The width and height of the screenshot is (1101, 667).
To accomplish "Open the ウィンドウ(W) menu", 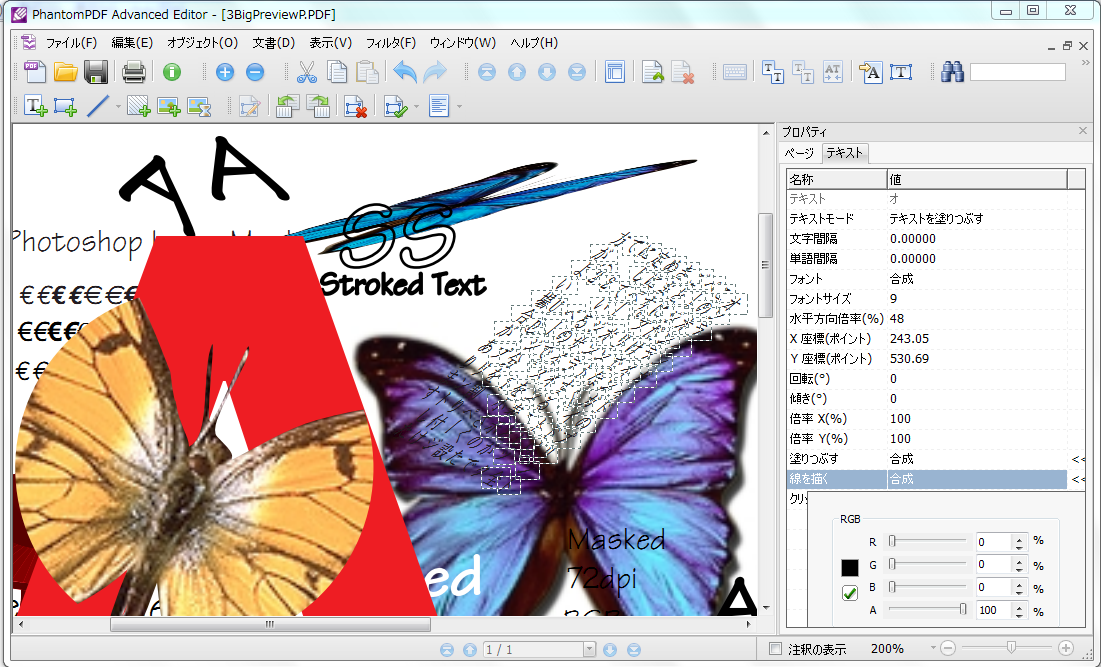I will click(x=463, y=43).
